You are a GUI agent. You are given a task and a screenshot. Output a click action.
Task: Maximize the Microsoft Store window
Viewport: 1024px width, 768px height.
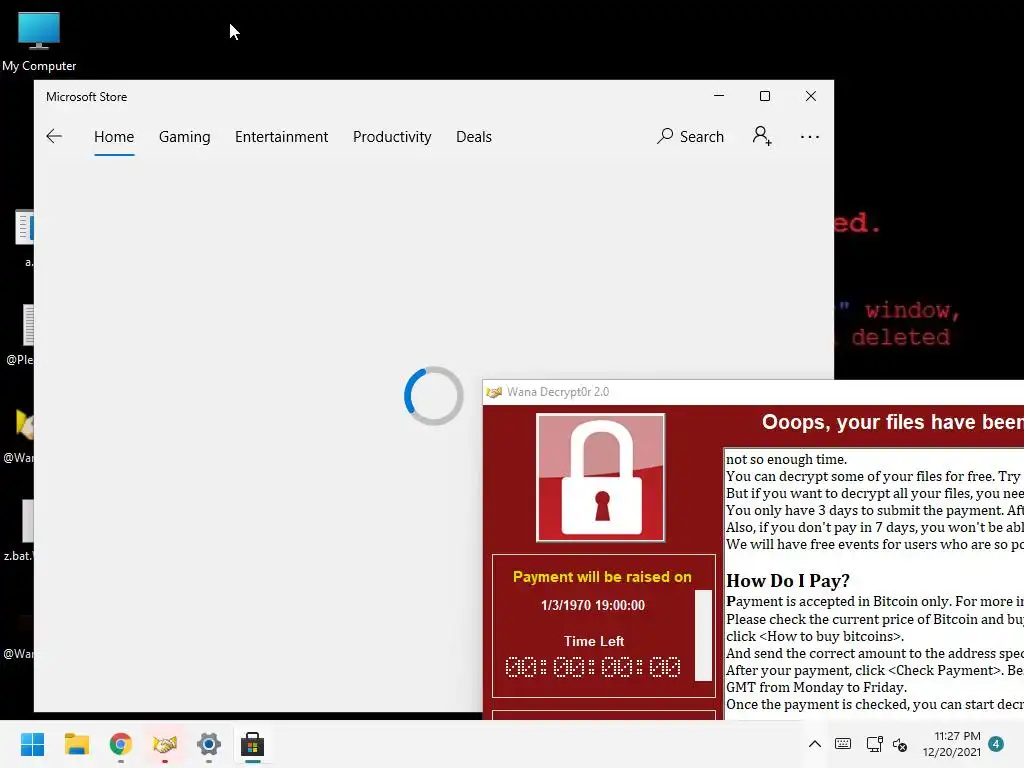coord(765,96)
